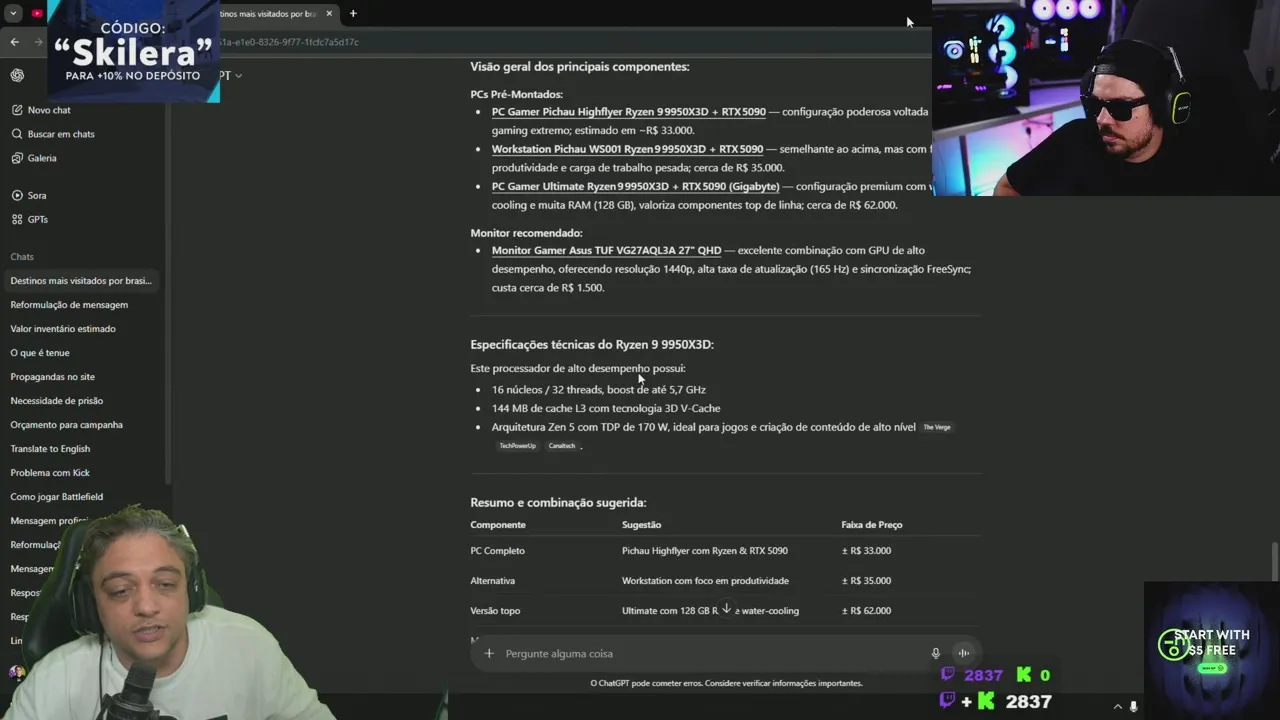1280x720 pixels.
Task: Open chat Problema com Kick
Action: (x=50, y=473)
